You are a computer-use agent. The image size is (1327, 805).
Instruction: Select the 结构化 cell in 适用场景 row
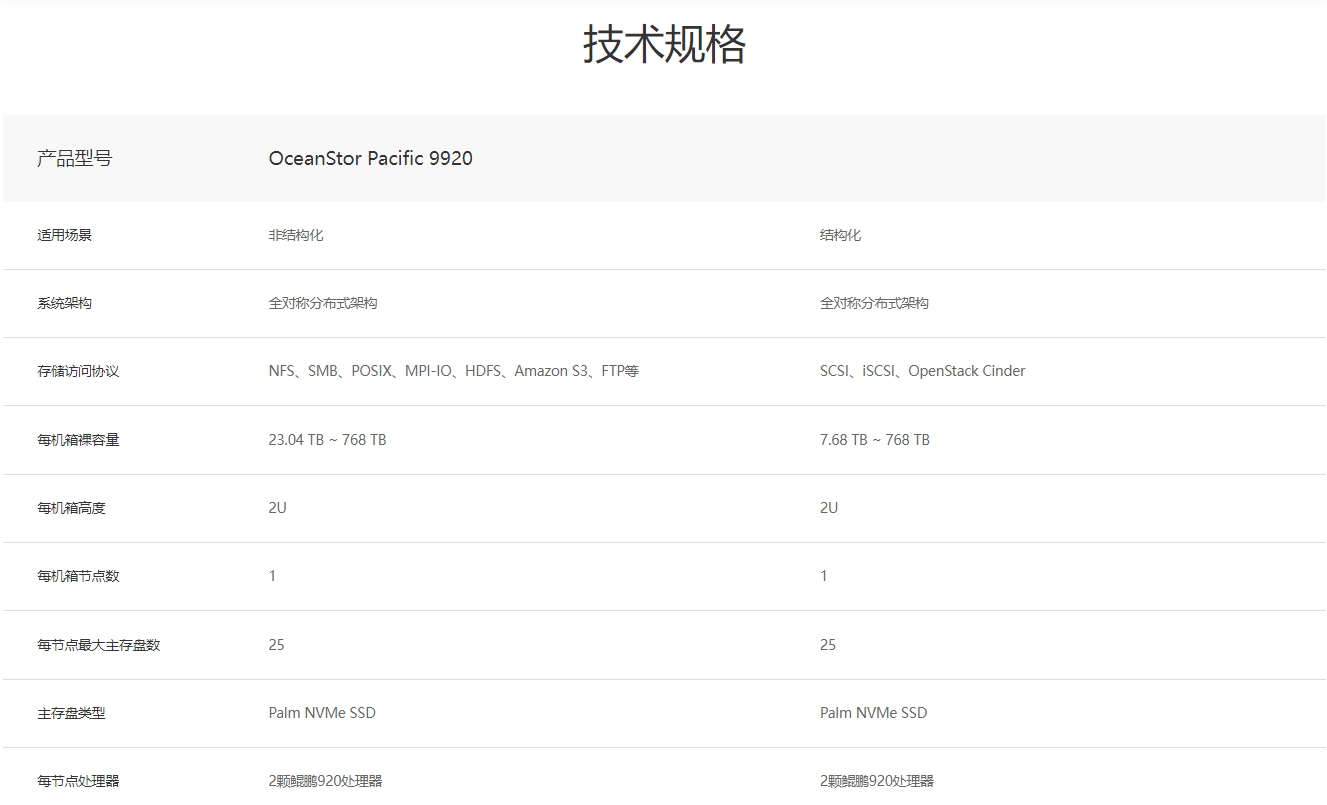pos(840,235)
